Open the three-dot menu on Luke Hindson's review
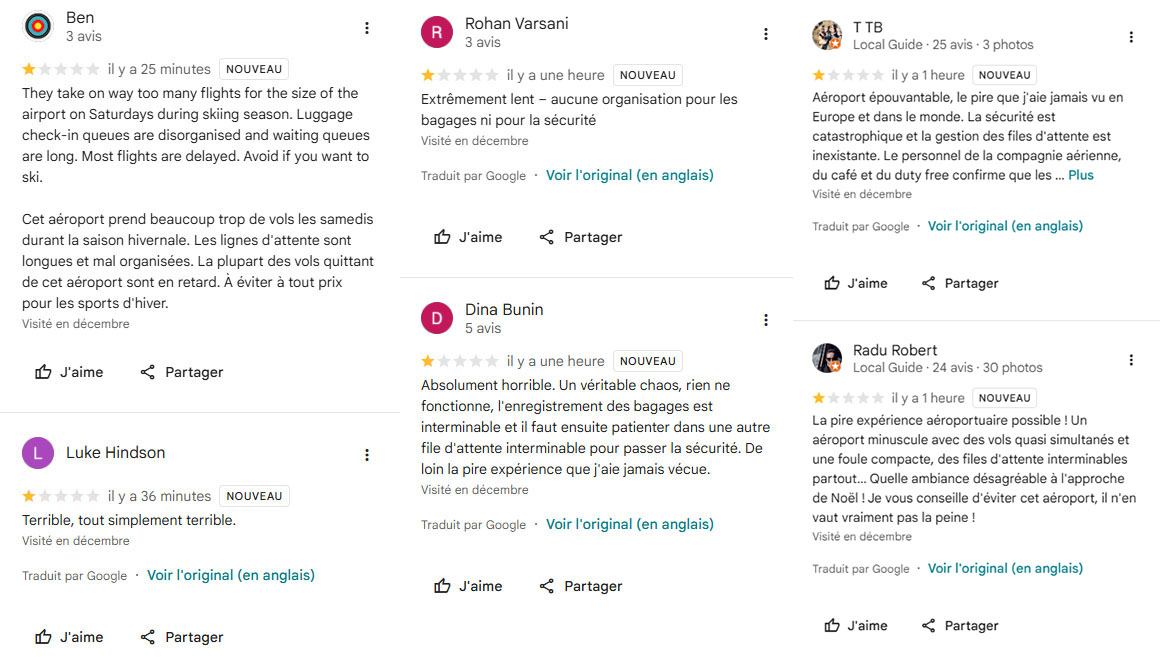 coord(367,455)
